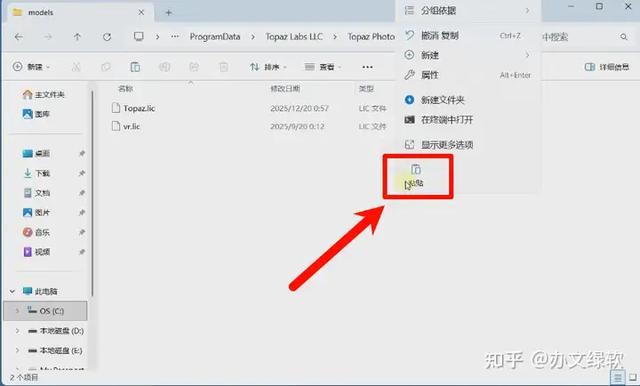Viewport: 640px width, 386px height.
Task: Sort by 类型 column header
Action: (x=366, y=89)
